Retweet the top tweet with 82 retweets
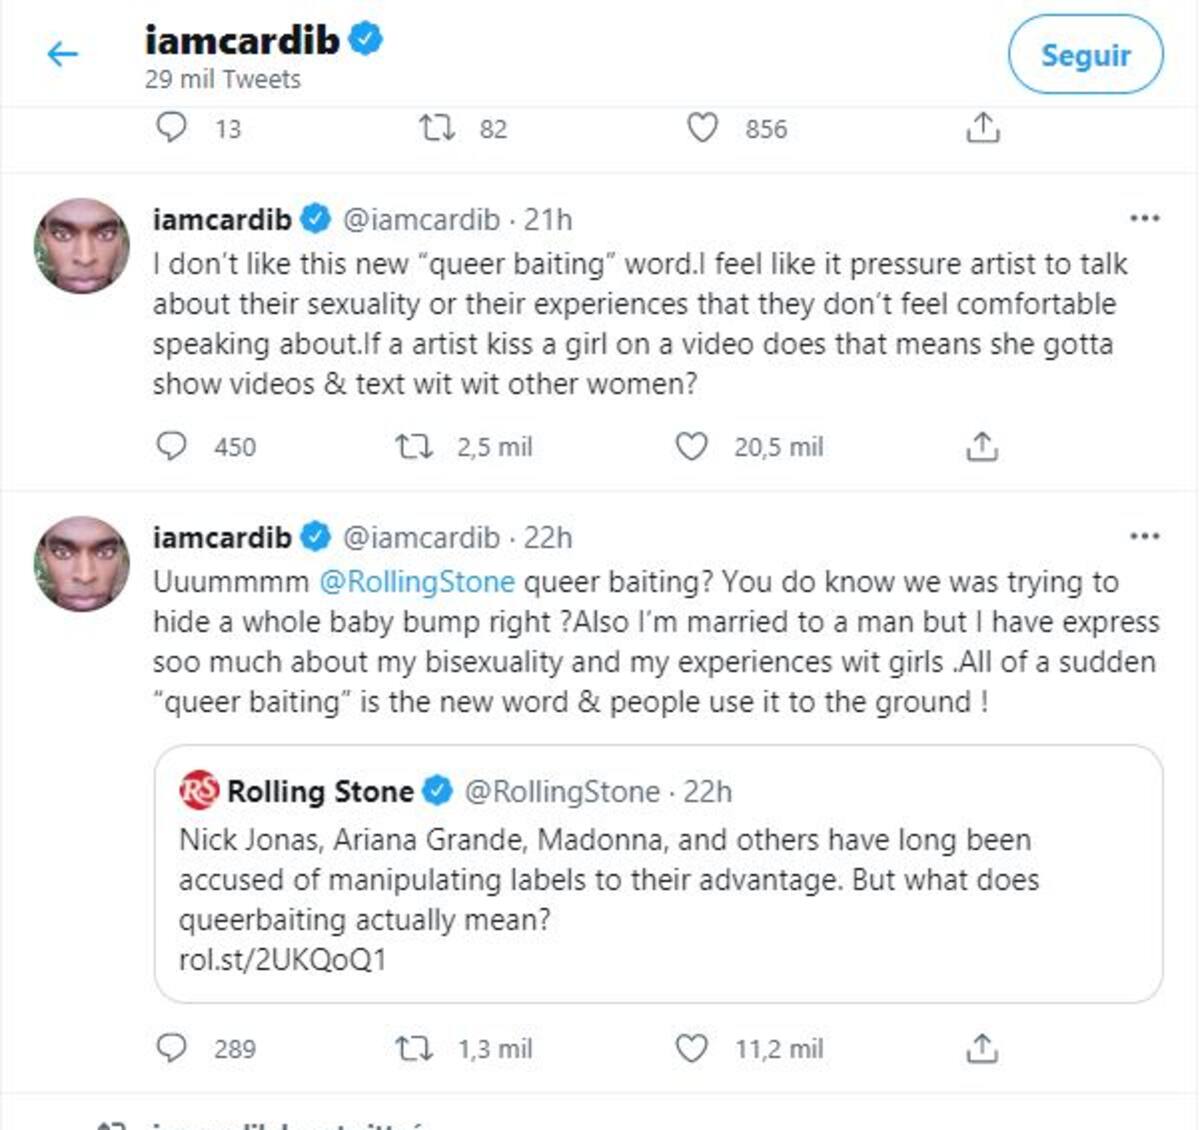Viewport: 1200px width, 1130px height. (x=436, y=128)
